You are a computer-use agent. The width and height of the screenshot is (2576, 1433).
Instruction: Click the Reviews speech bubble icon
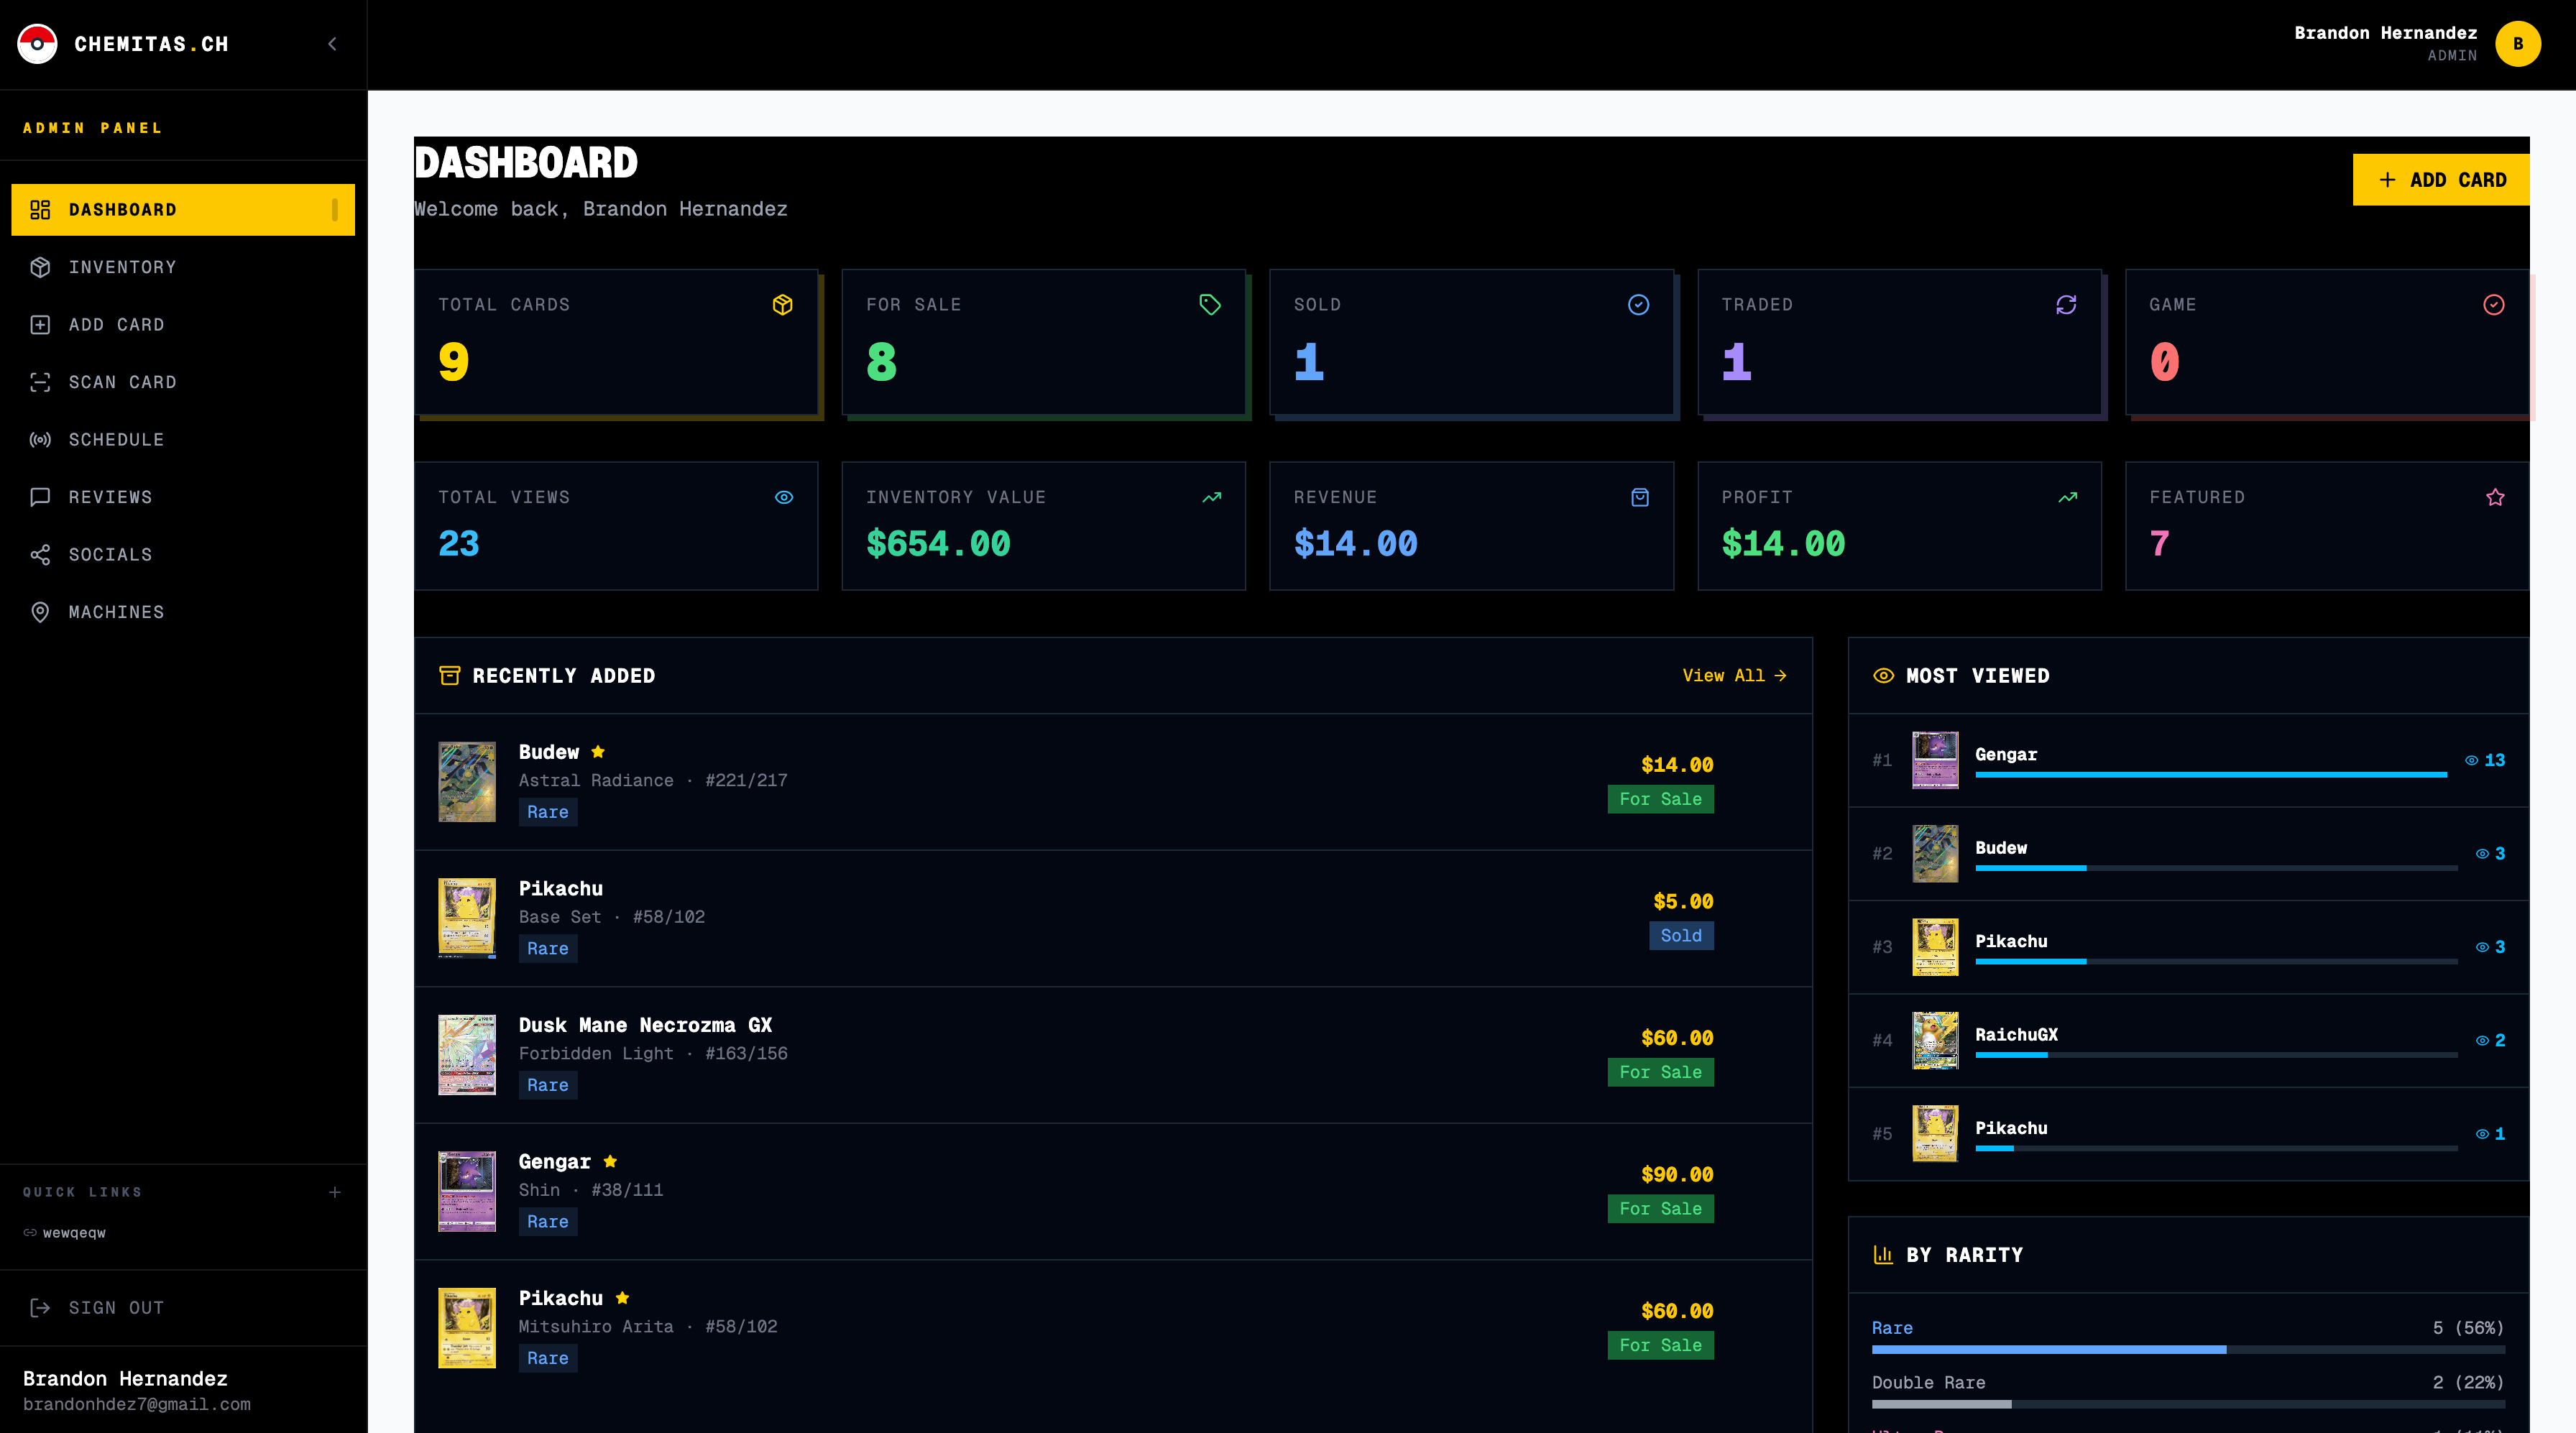(40, 497)
